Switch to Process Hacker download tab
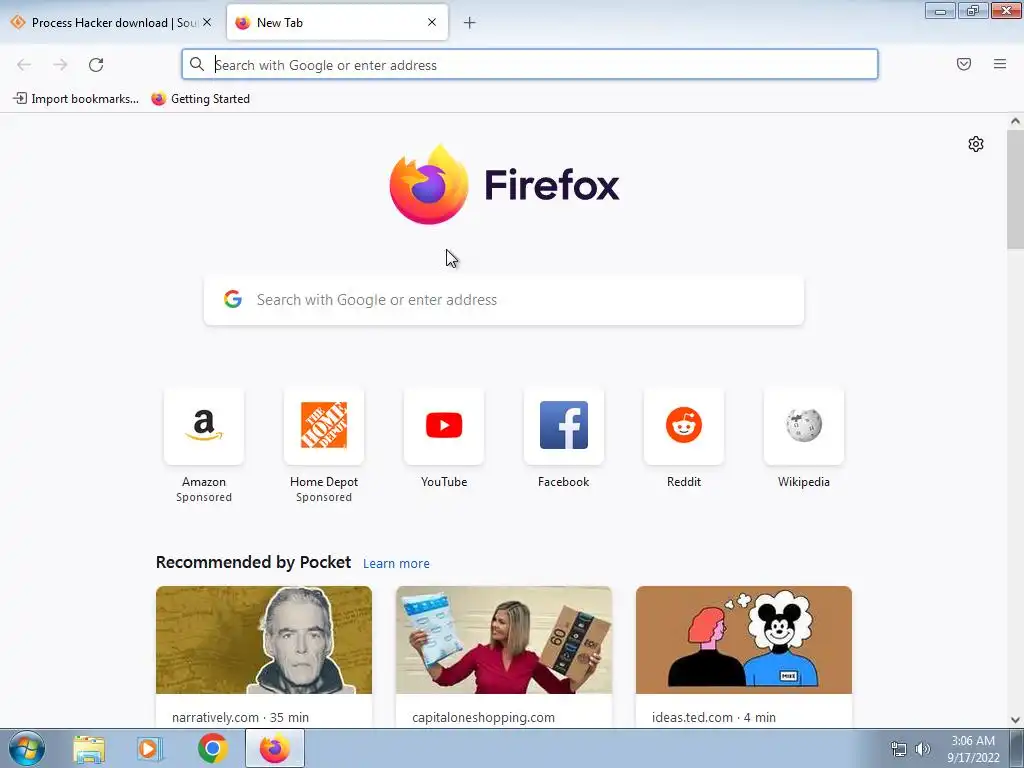 pos(111,23)
